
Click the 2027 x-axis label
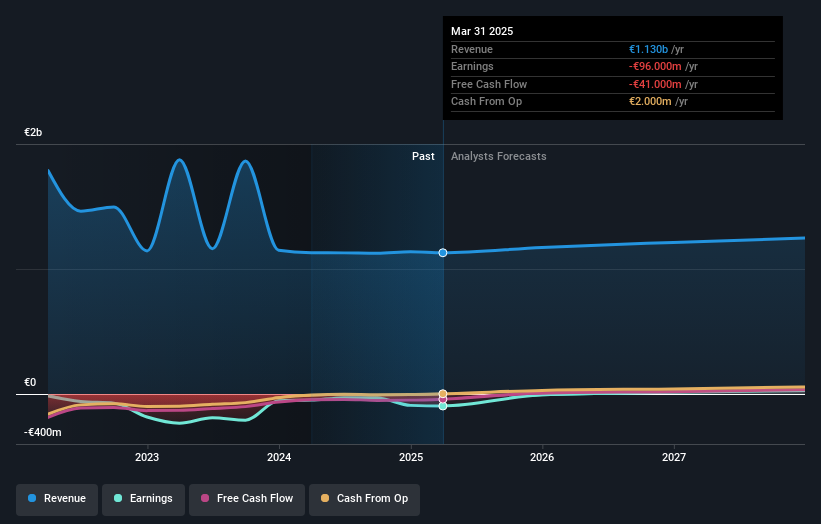674,457
